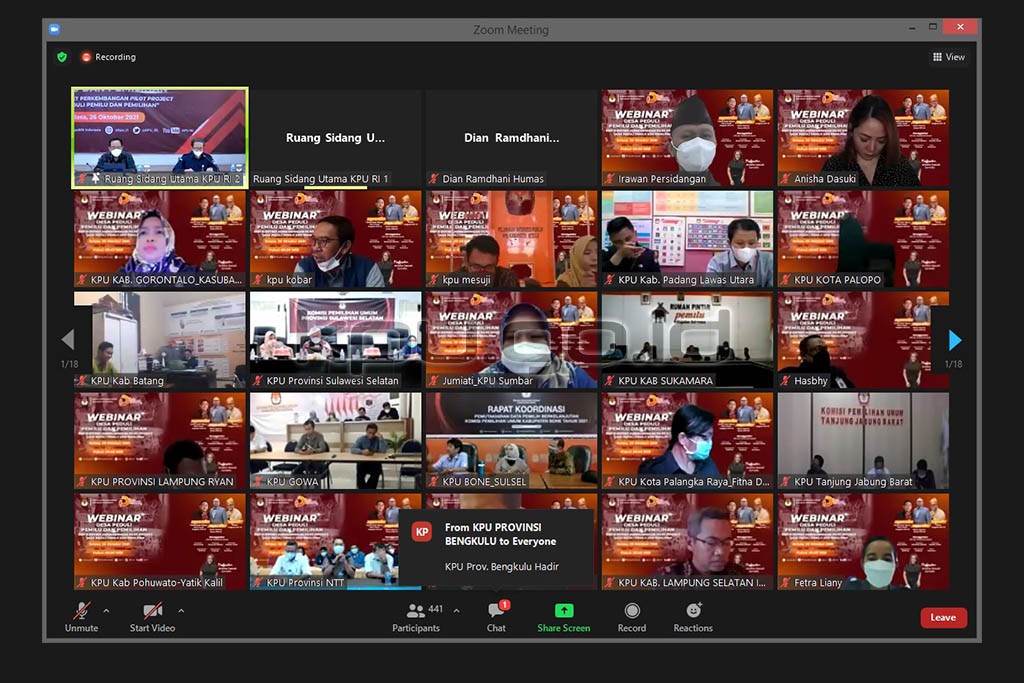The width and height of the screenshot is (1024, 683).
Task: Open the Reactions menu
Action: point(693,617)
